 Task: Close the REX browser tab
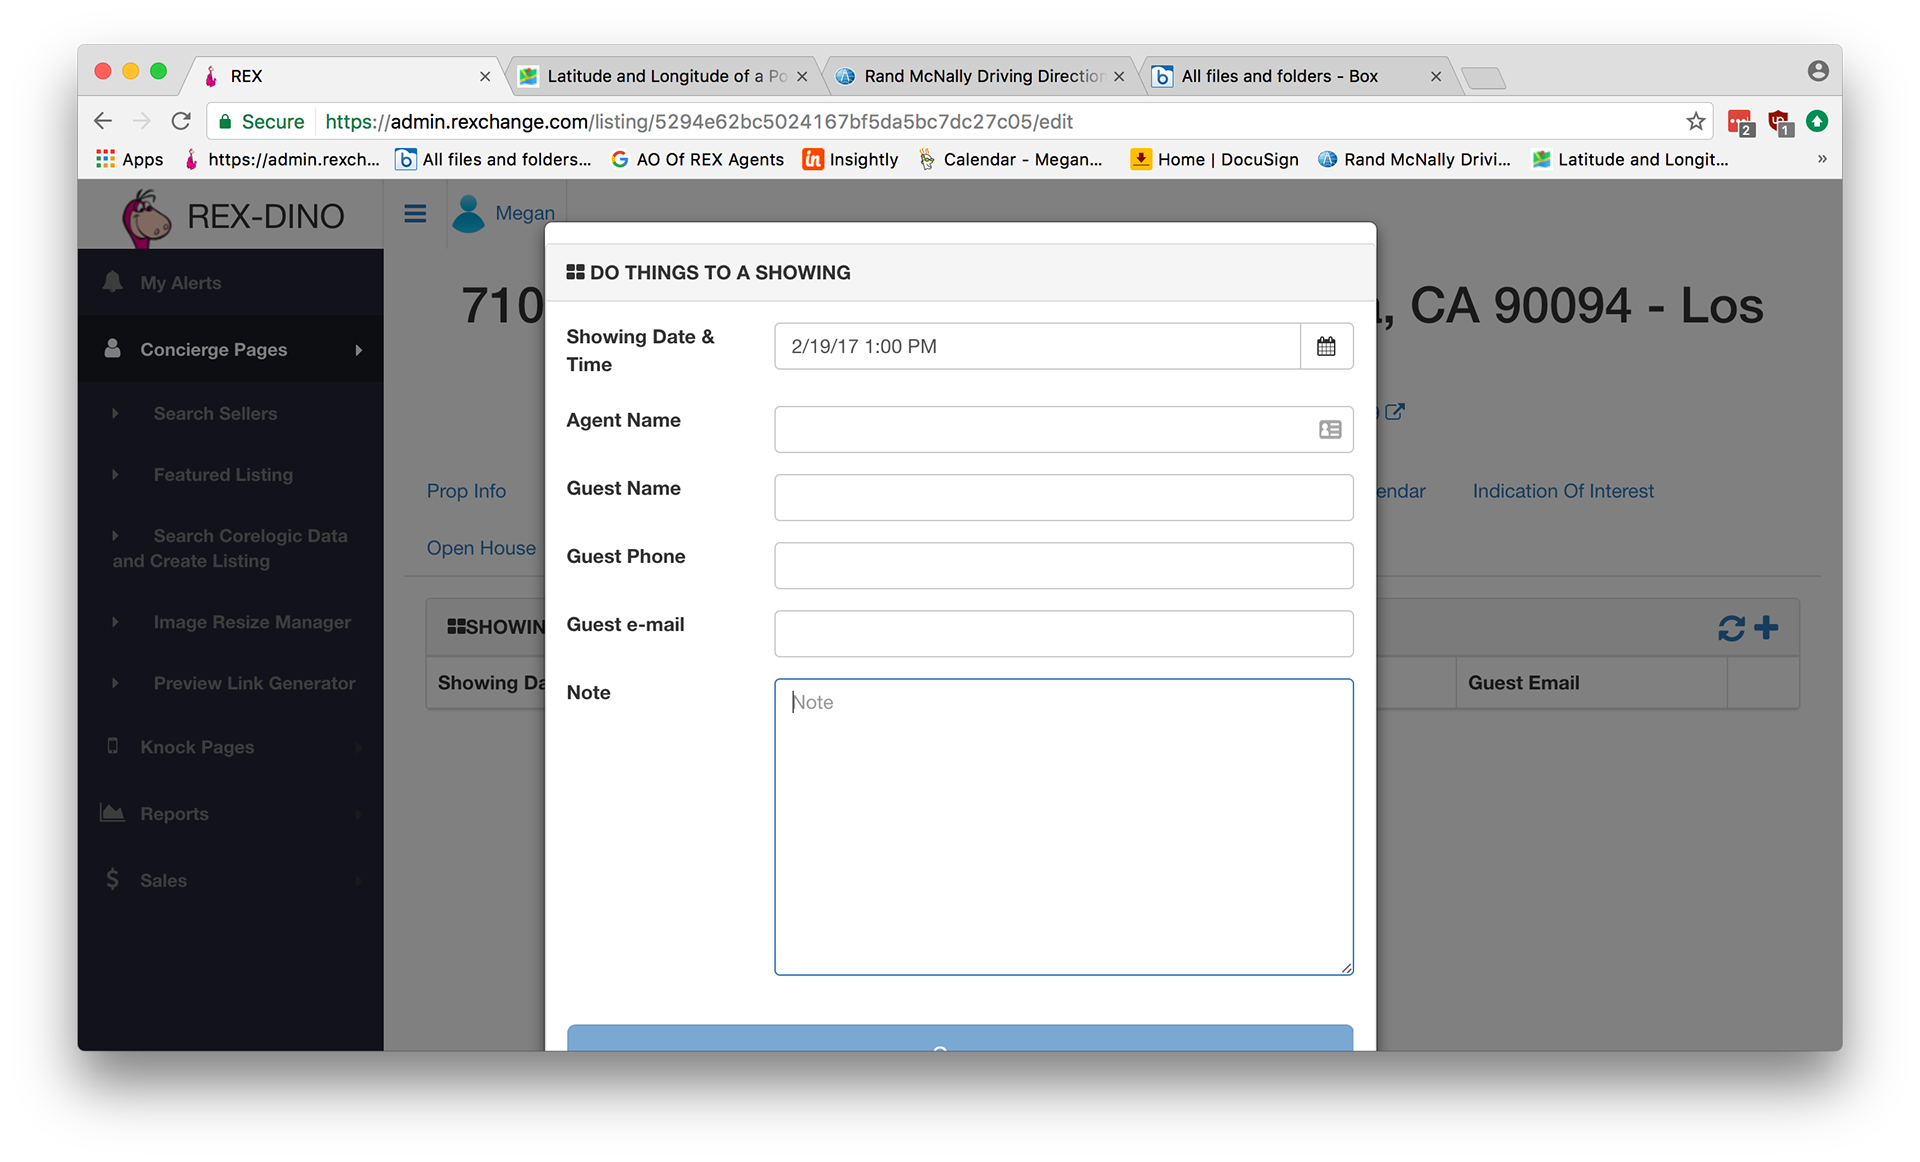tap(485, 76)
